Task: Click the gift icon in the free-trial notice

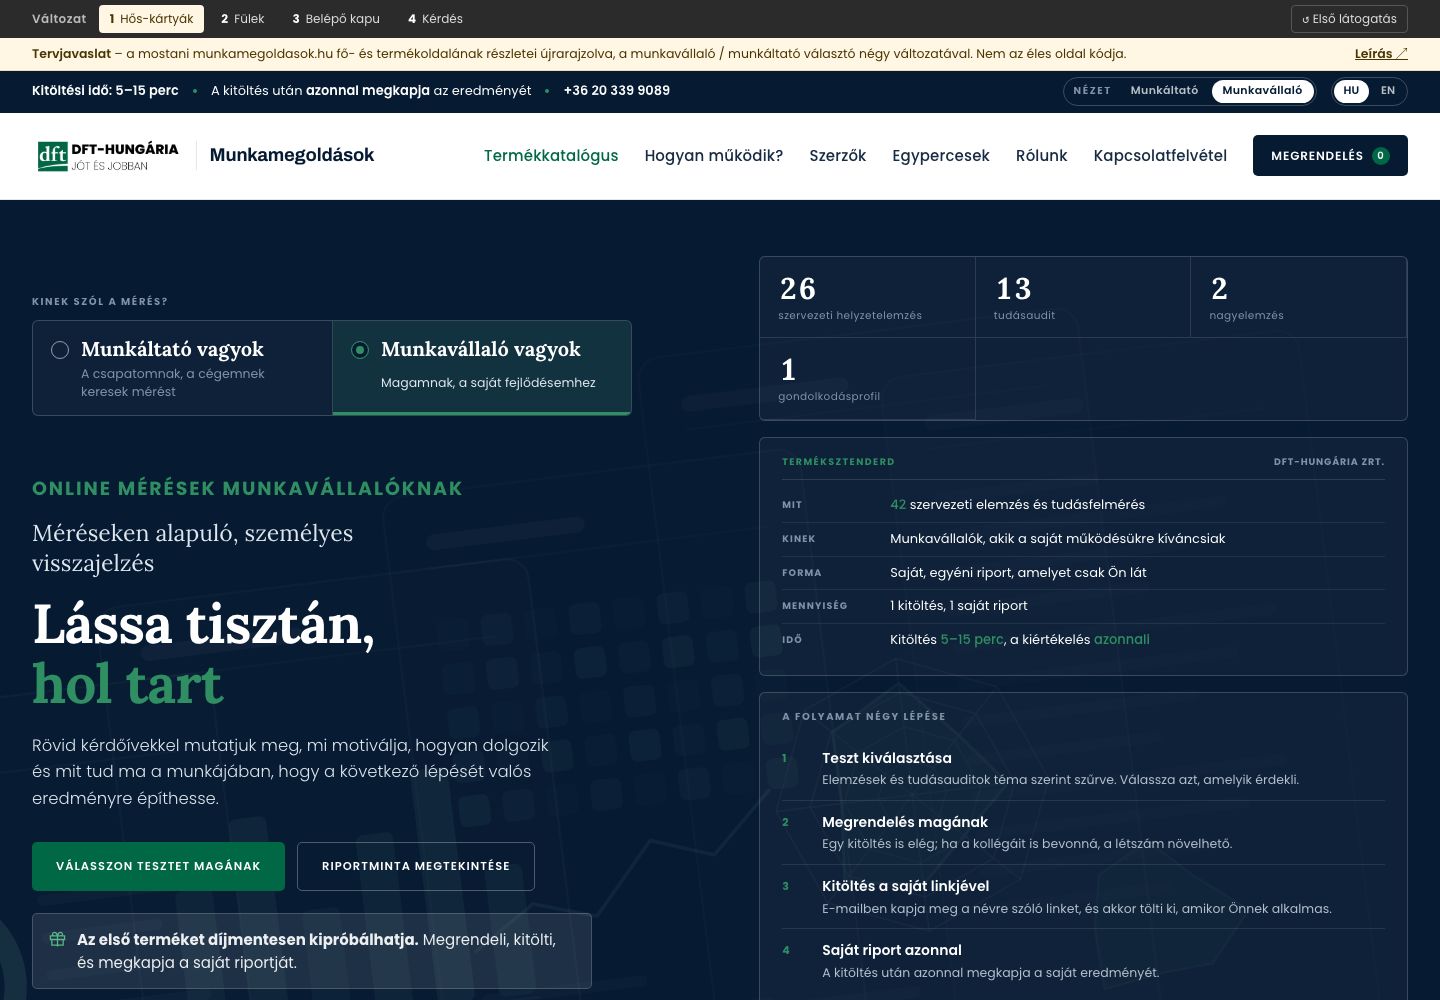Action: pyautogui.click(x=58, y=939)
